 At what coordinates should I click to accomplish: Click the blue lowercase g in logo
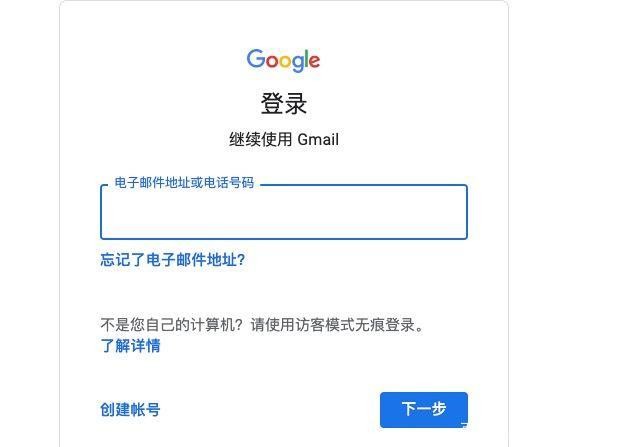click(297, 64)
